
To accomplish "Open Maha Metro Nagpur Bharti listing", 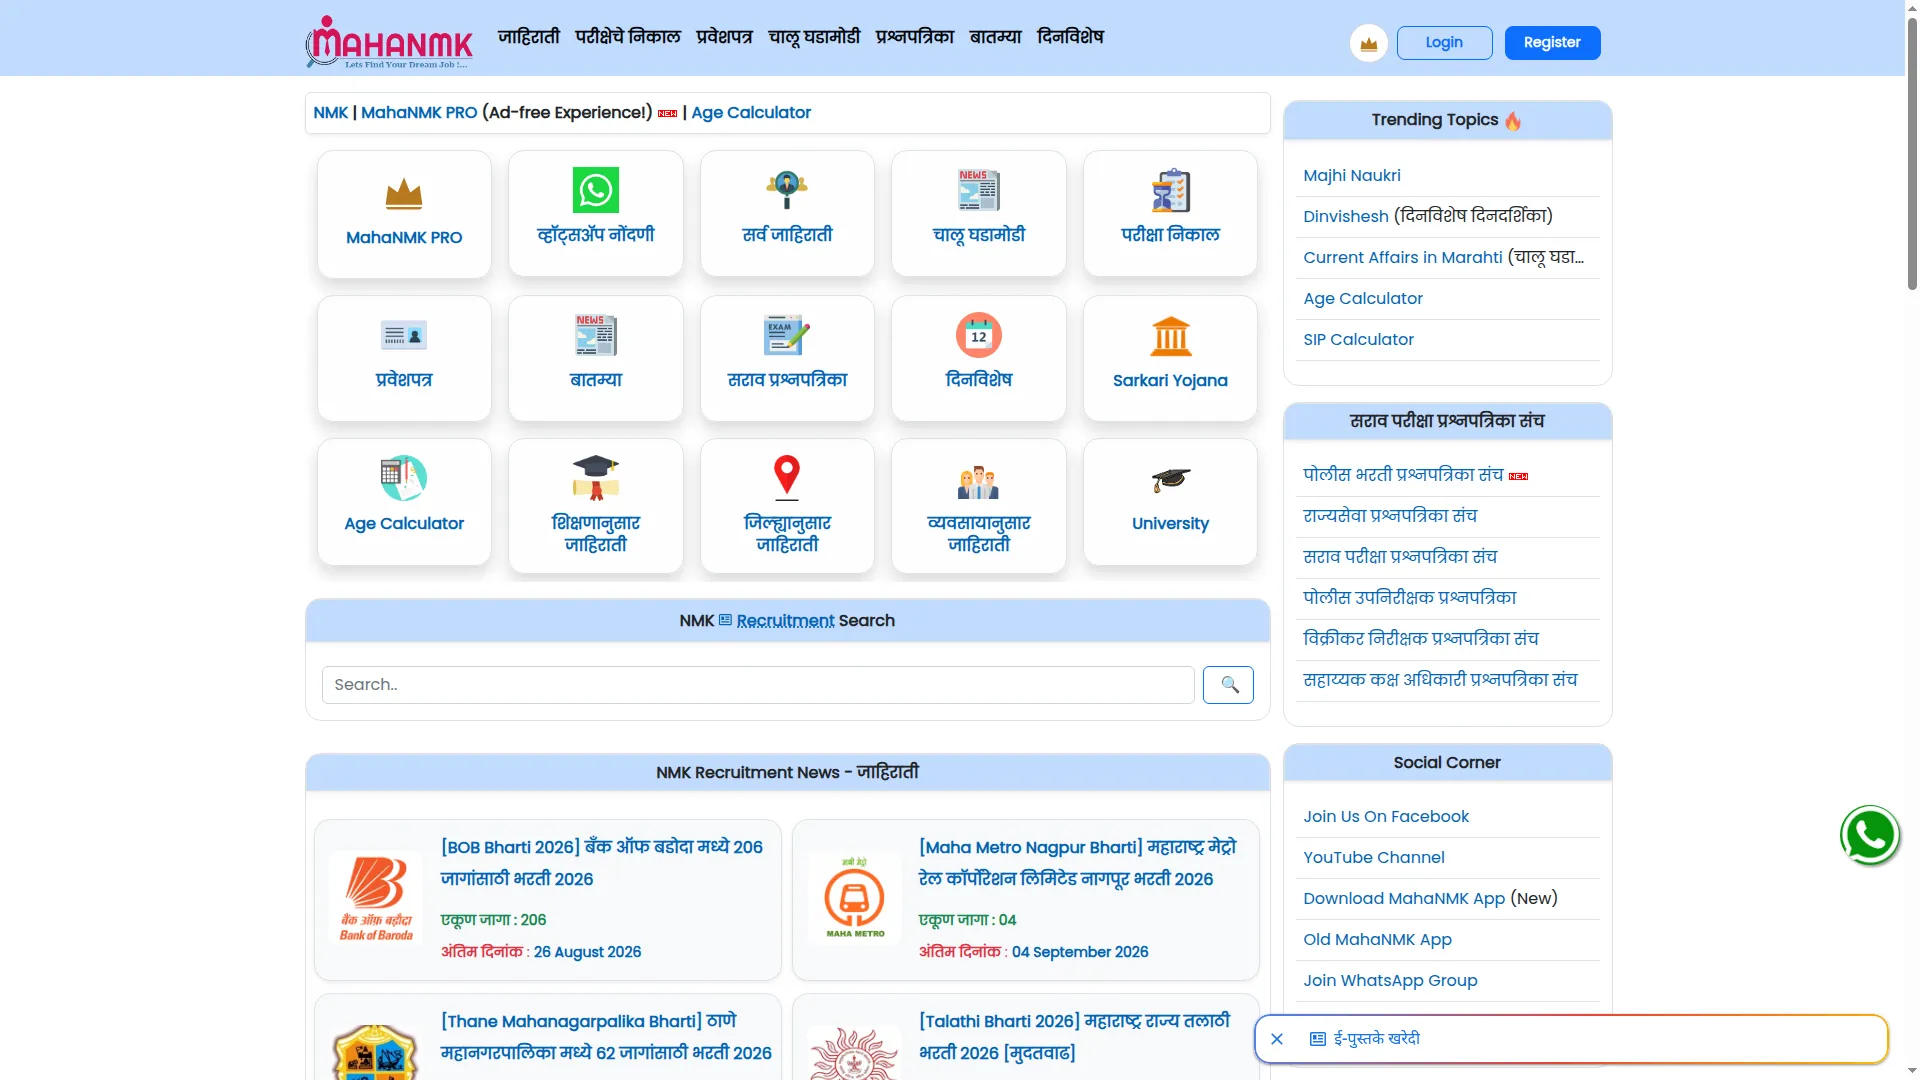I will coord(1078,863).
